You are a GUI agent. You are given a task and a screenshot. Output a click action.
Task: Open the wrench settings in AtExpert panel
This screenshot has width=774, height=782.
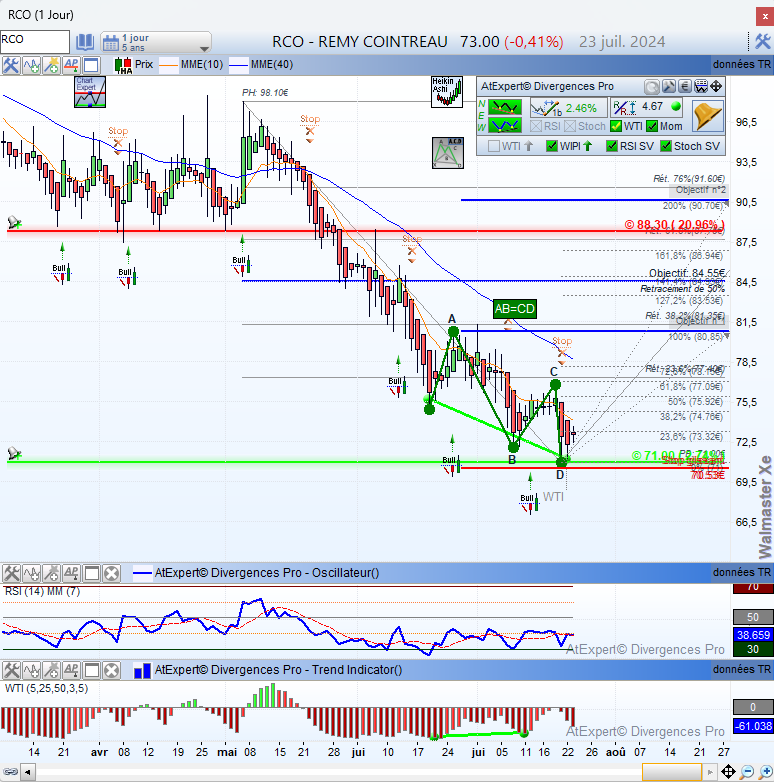tap(668, 87)
